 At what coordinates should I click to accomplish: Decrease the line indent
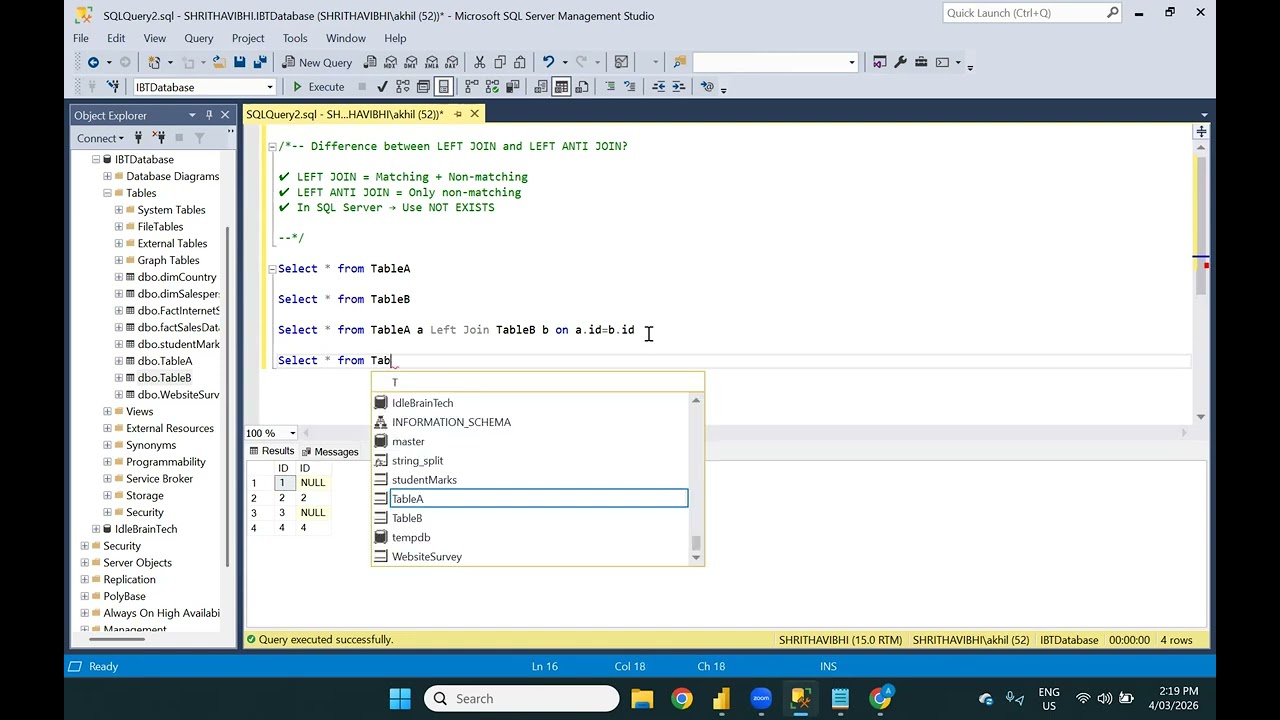pyautogui.click(x=659, y=87)
